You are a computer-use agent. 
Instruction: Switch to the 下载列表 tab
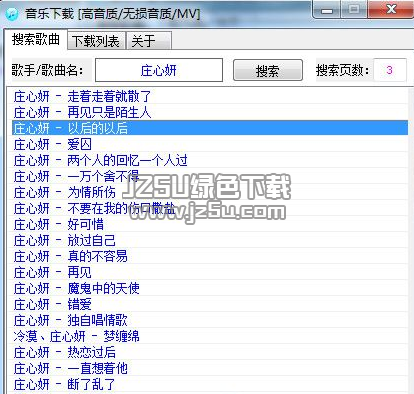(x=96, y=41)
